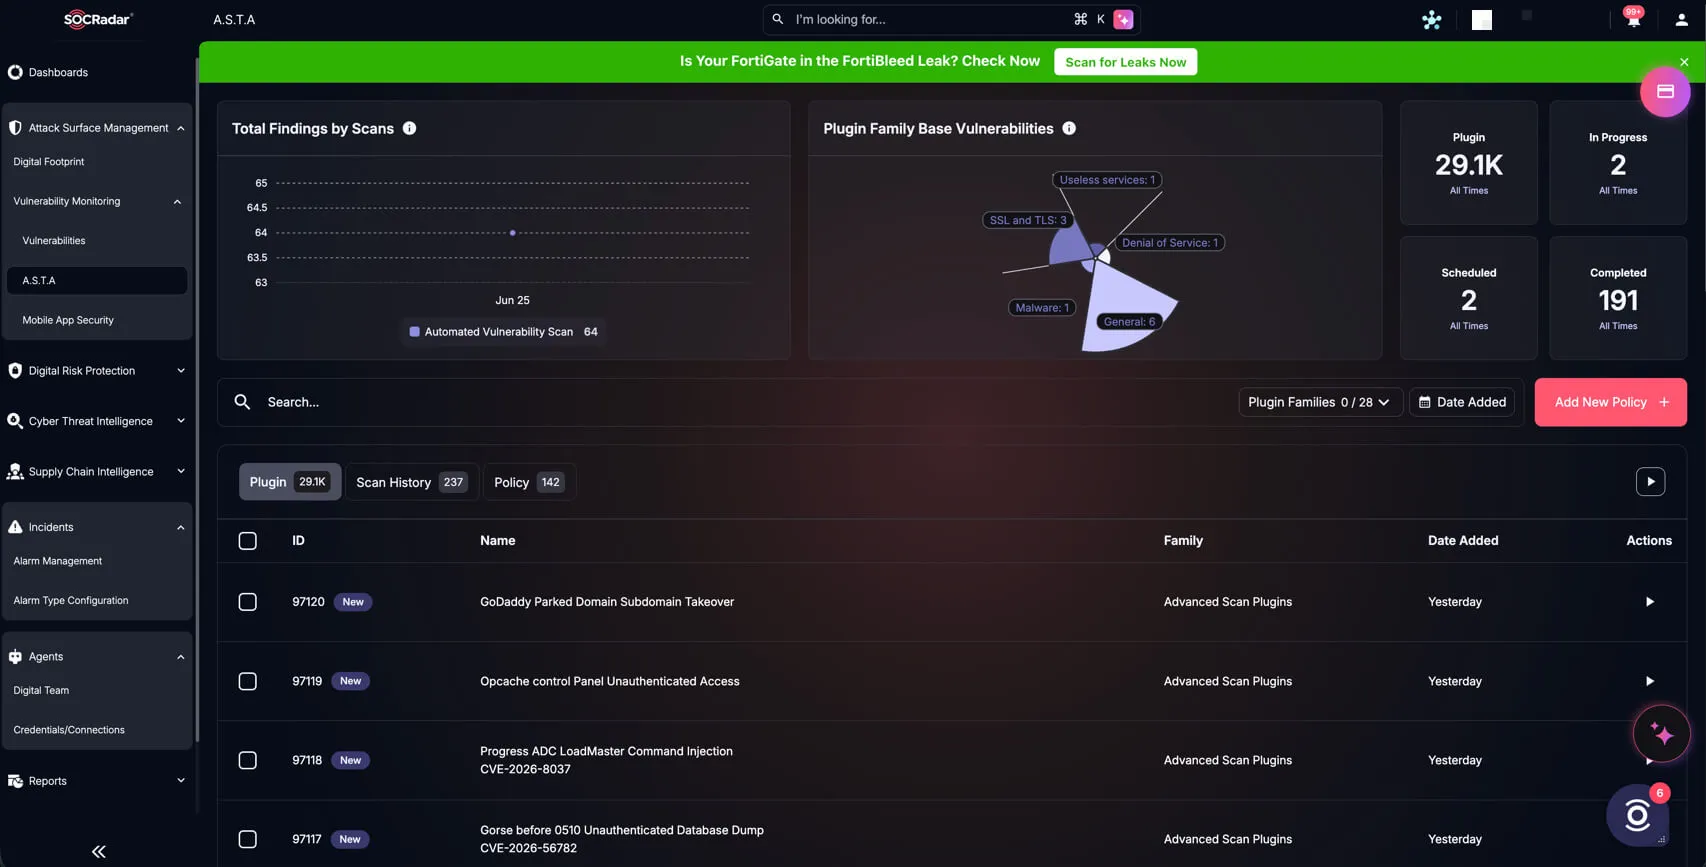1706x867 pixels.
Task: Toggle the select-all checkbox in table header
Action: [x=248, y=541]
